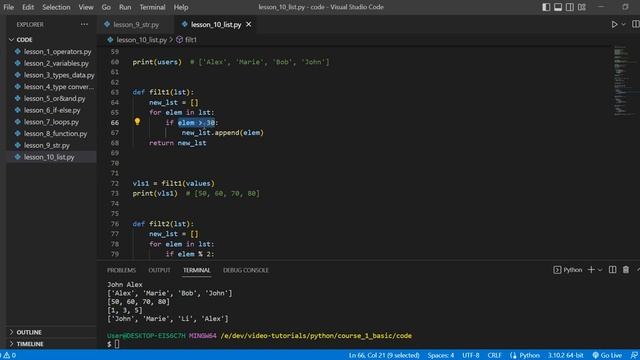
Task: Close the lesson_10_list.py tab
Action: click(249, 24)
